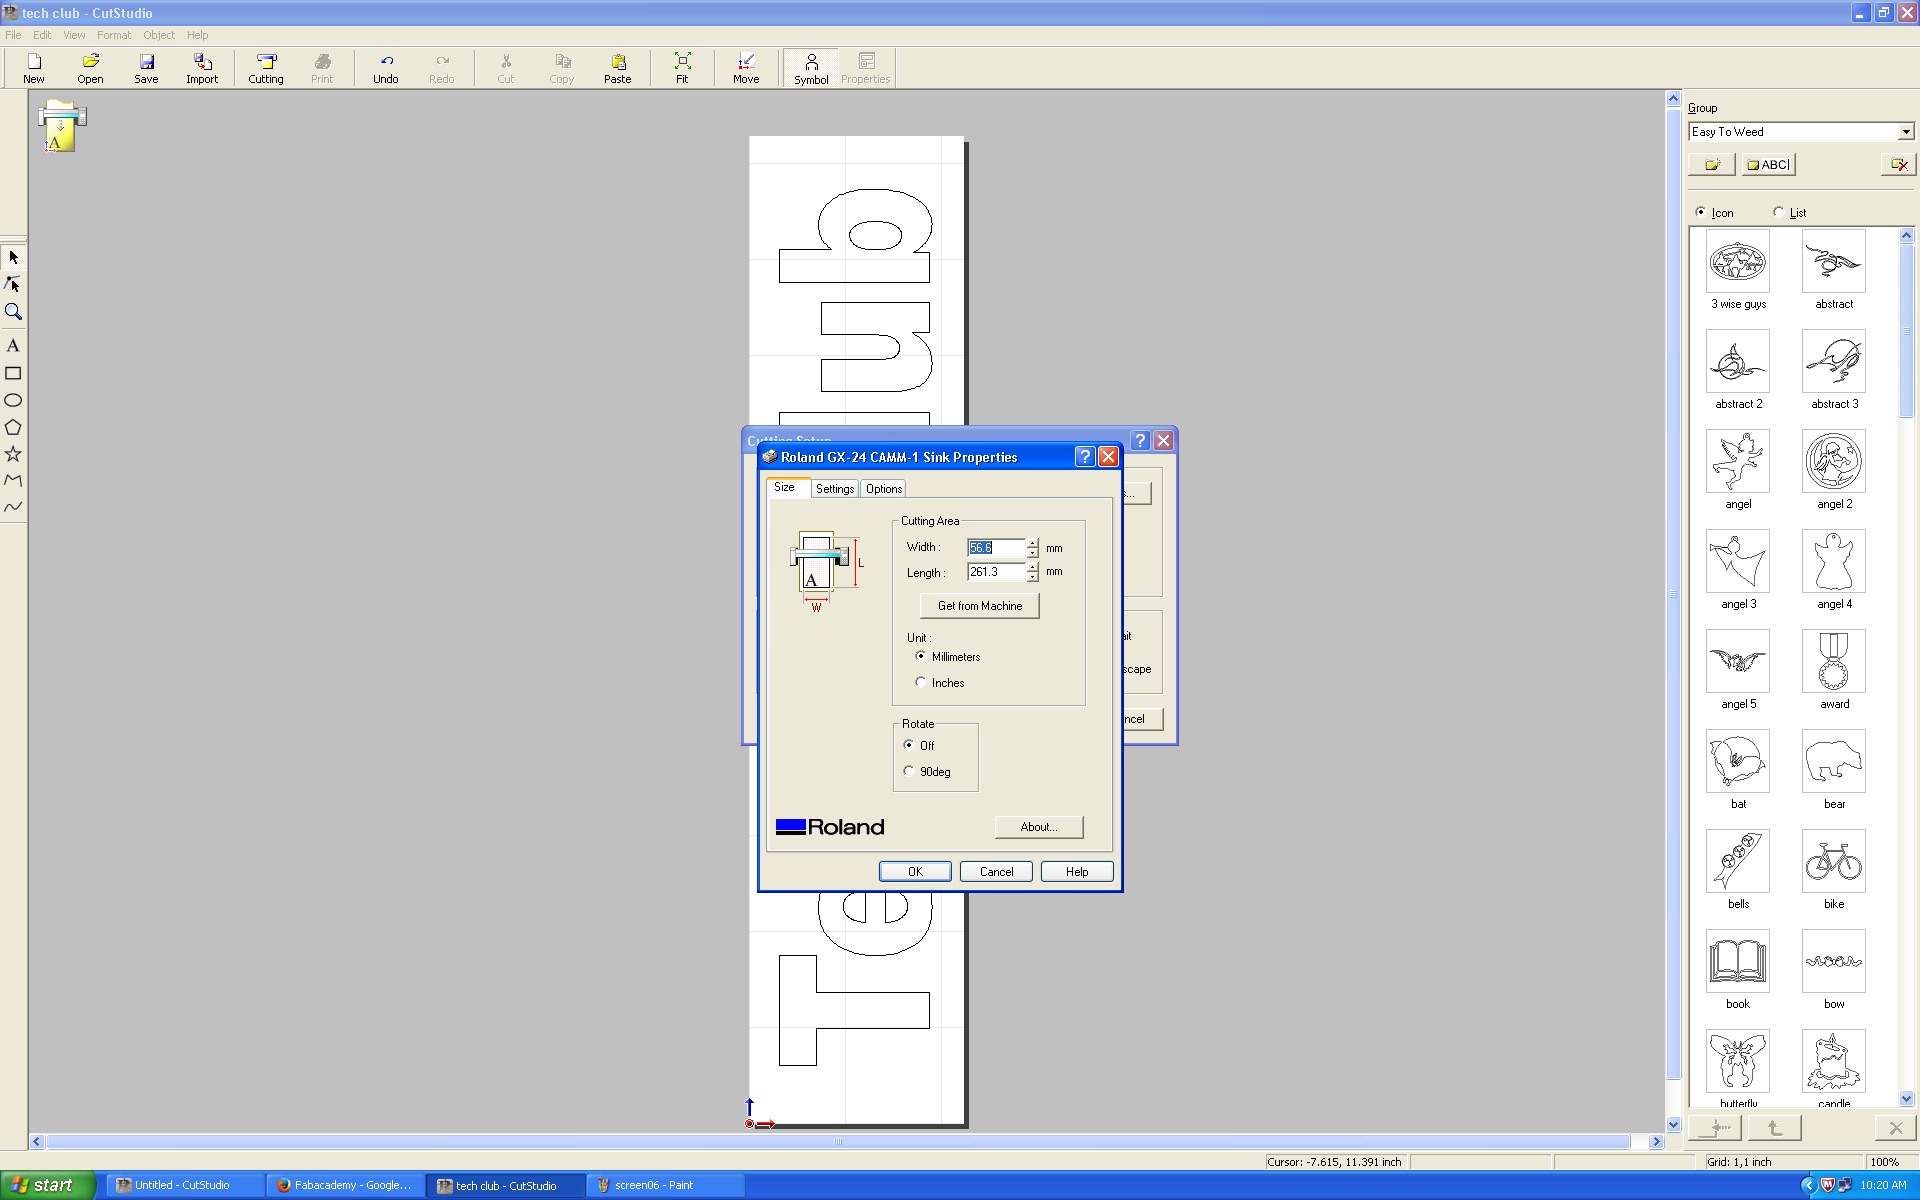Click the Import toolbar icon
Image resolution: width=1920 pixels, height=1200 pixels.
pos(202,68)
